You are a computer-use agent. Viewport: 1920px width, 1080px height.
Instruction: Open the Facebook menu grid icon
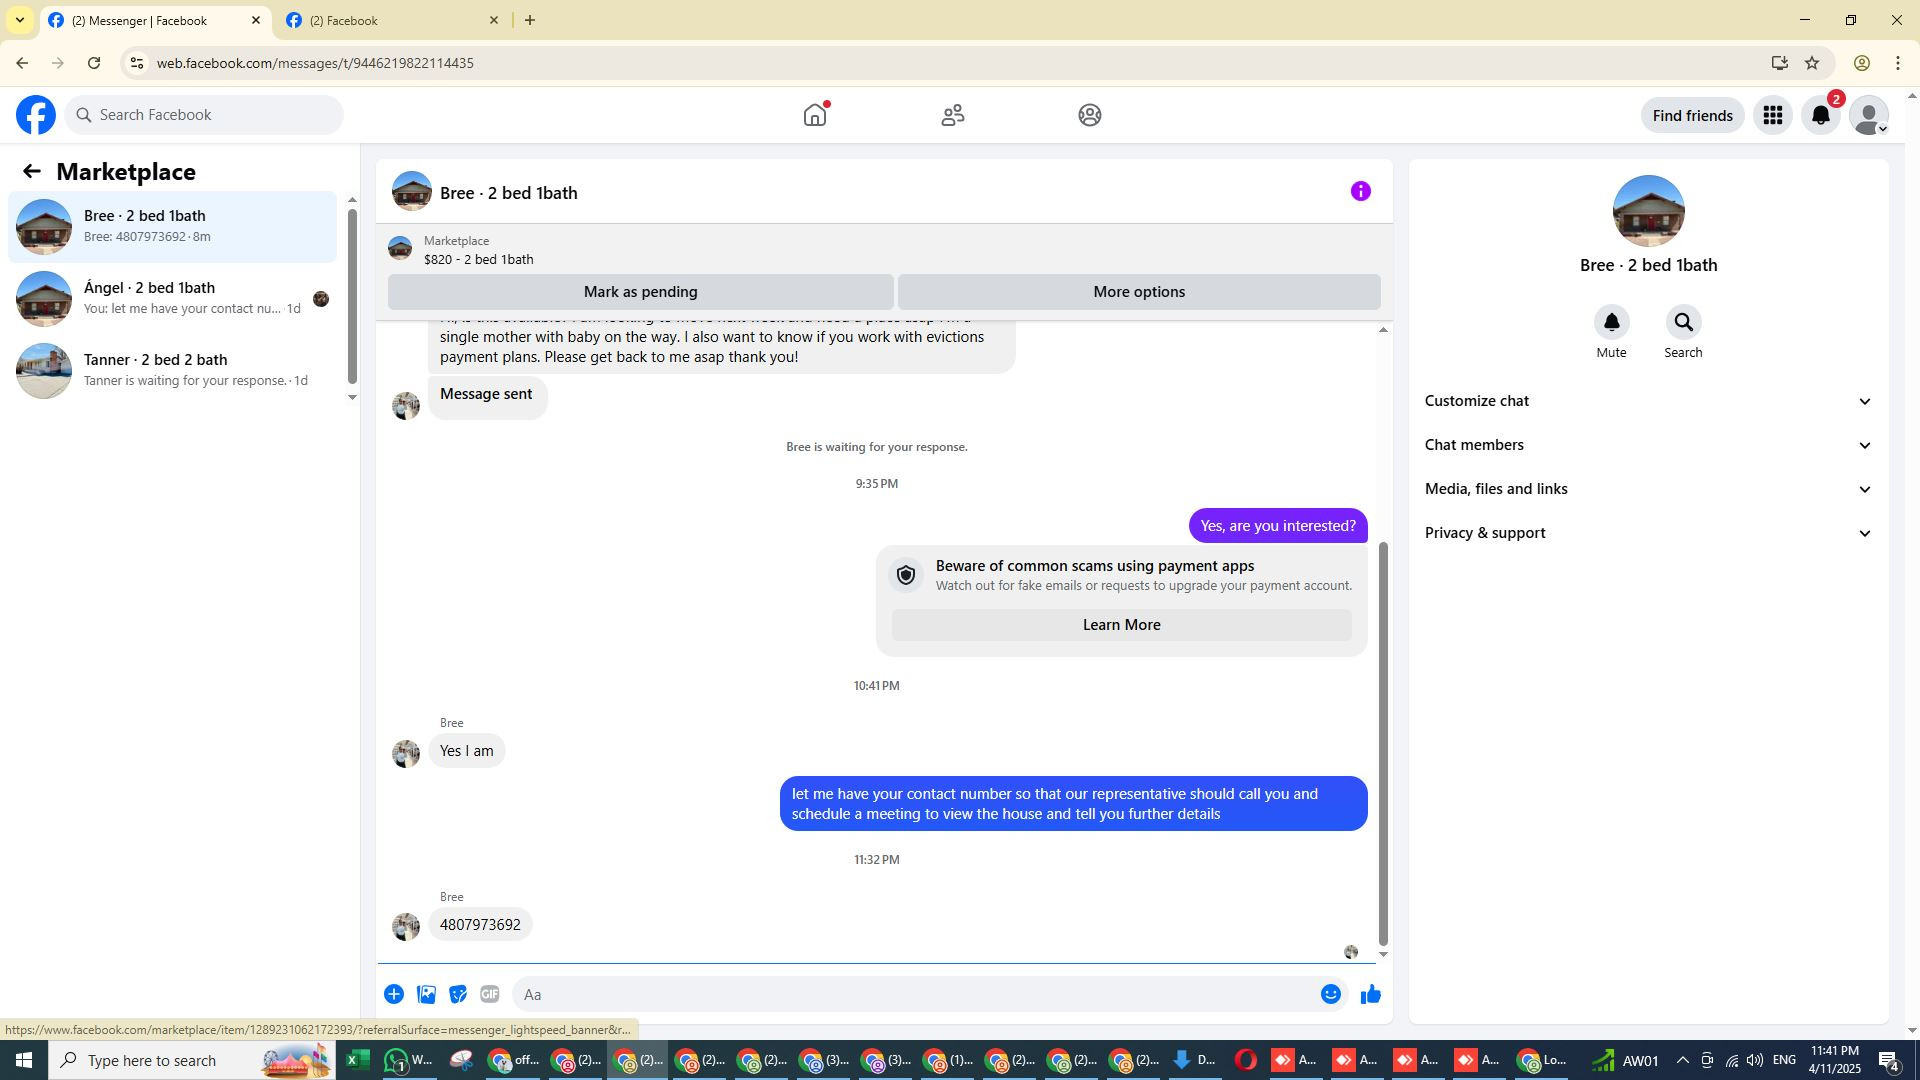tap(1773, 115)
